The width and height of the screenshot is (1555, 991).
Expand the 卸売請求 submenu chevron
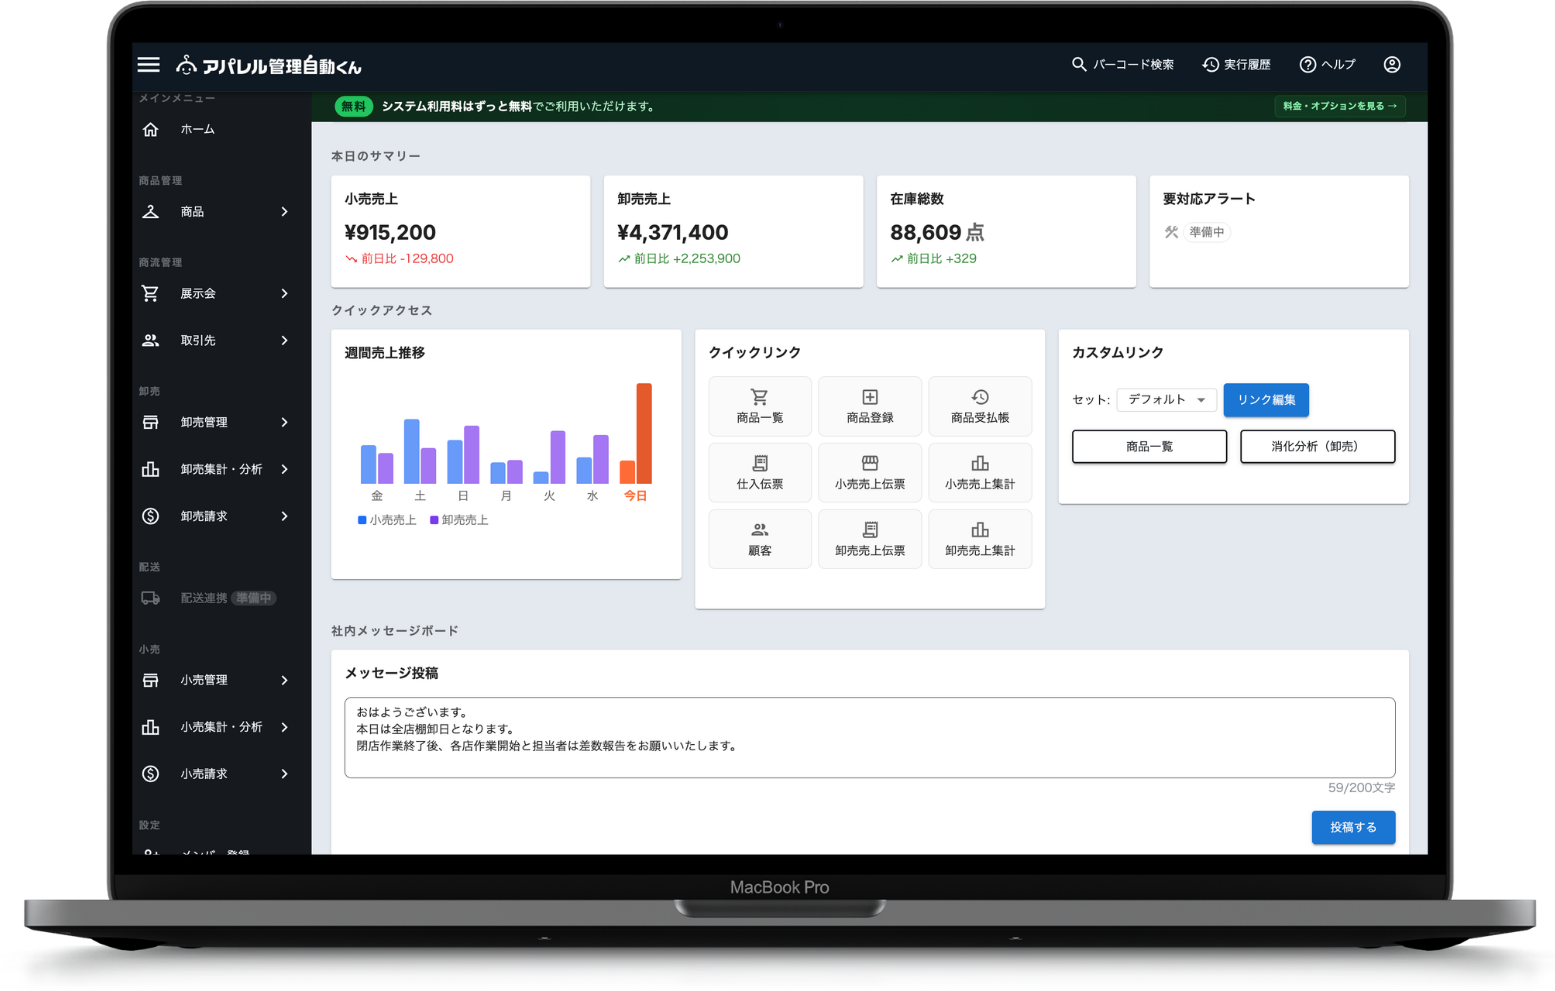coord(285,517)
